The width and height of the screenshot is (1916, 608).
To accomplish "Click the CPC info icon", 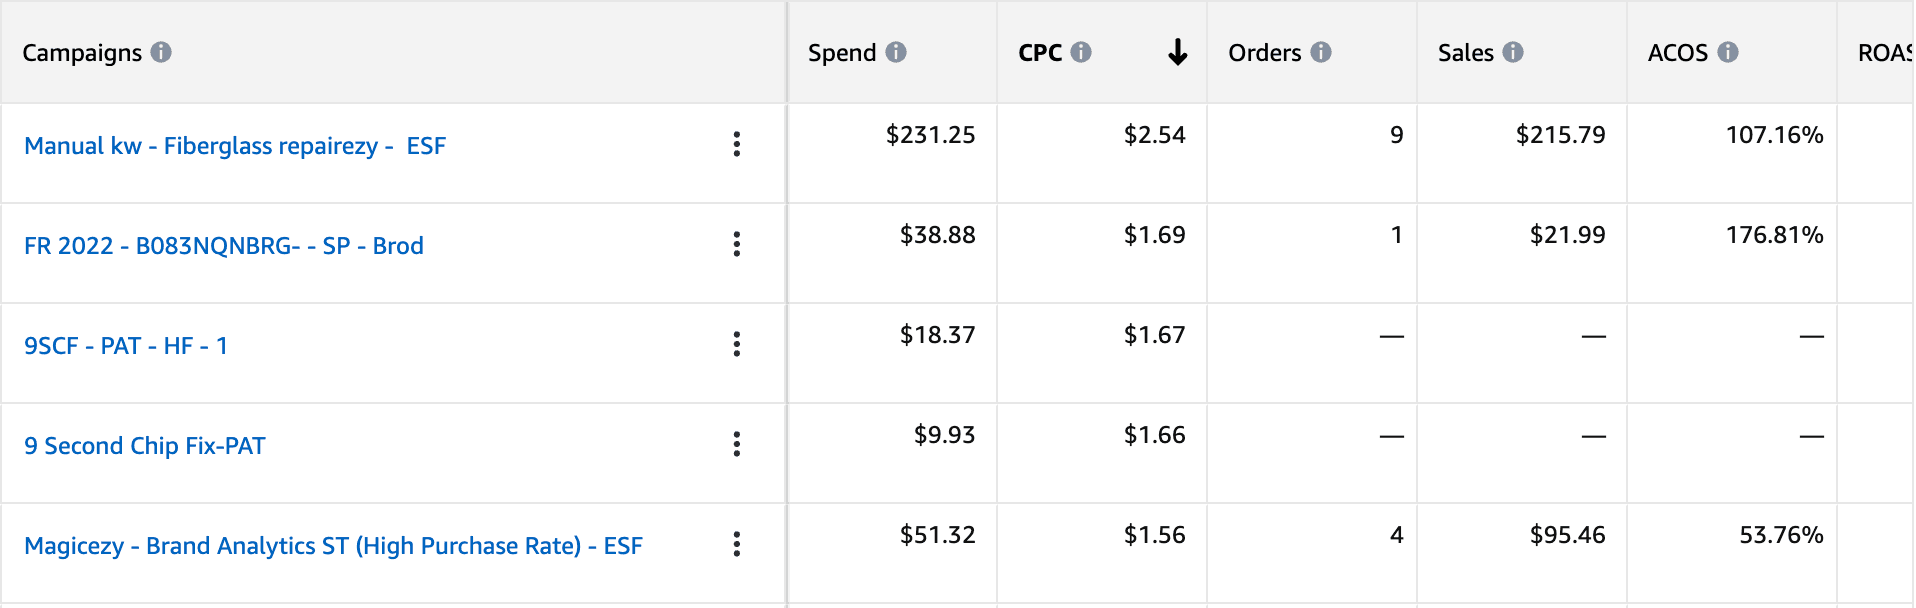I will pos(1082,53).
